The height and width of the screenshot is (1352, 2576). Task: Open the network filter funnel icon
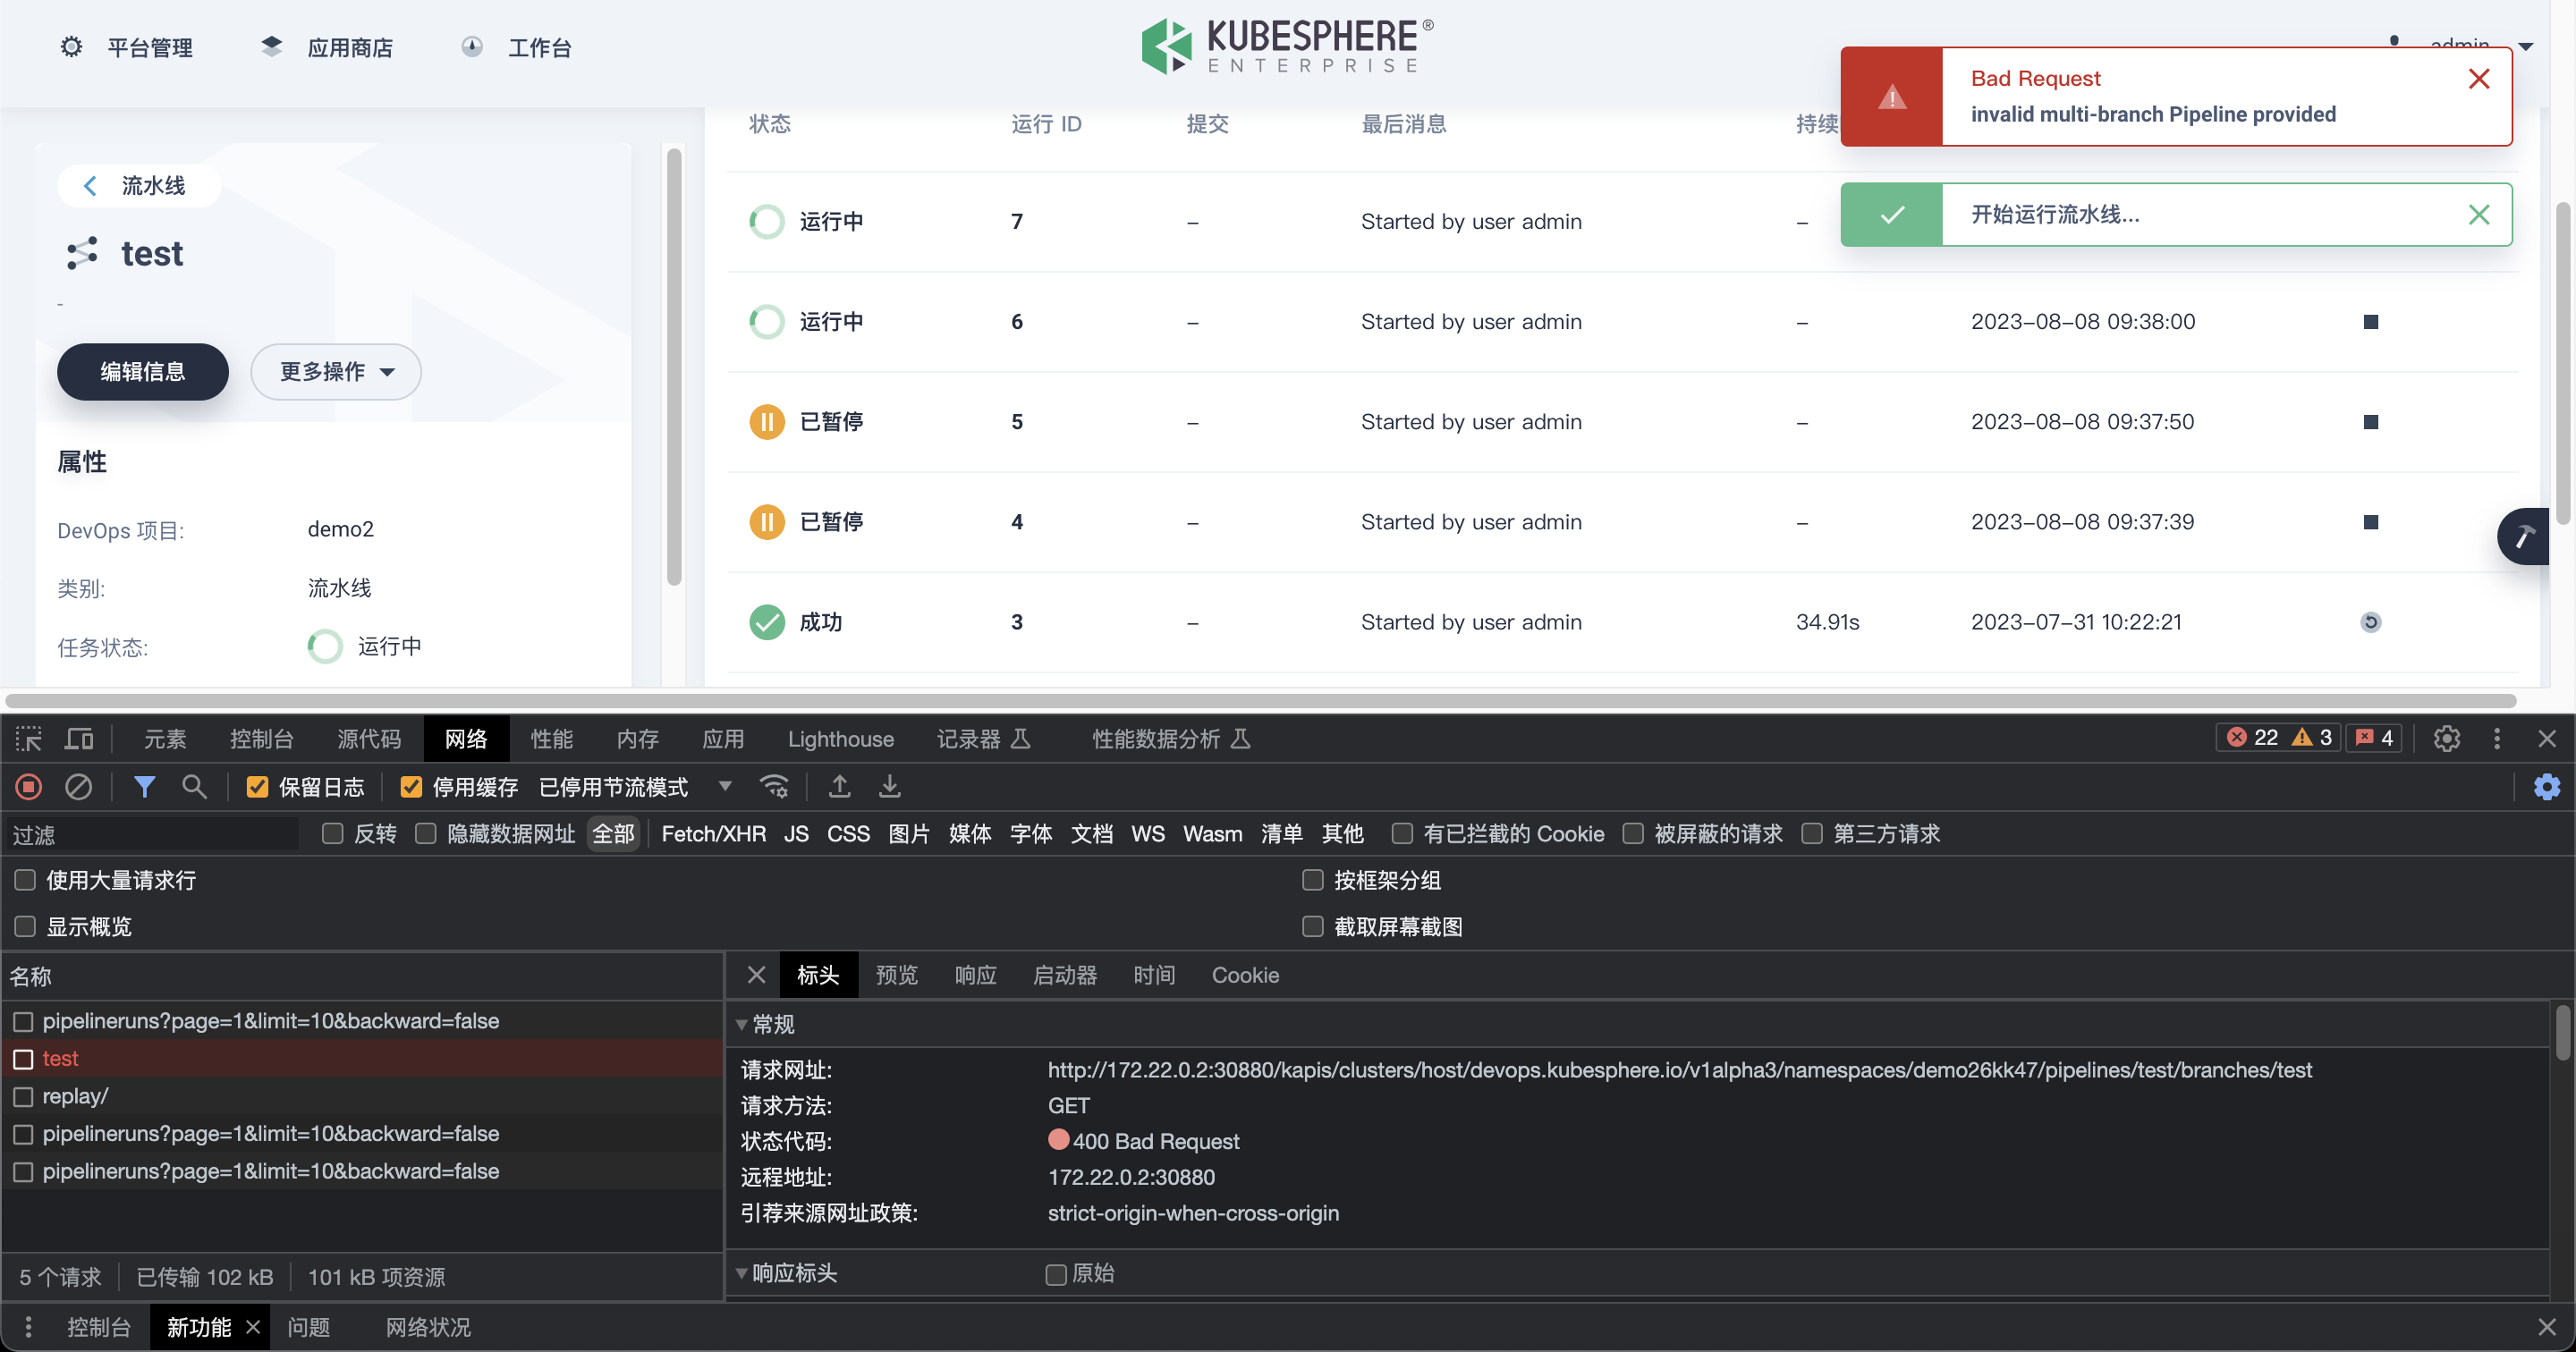[x=146, y=787]
